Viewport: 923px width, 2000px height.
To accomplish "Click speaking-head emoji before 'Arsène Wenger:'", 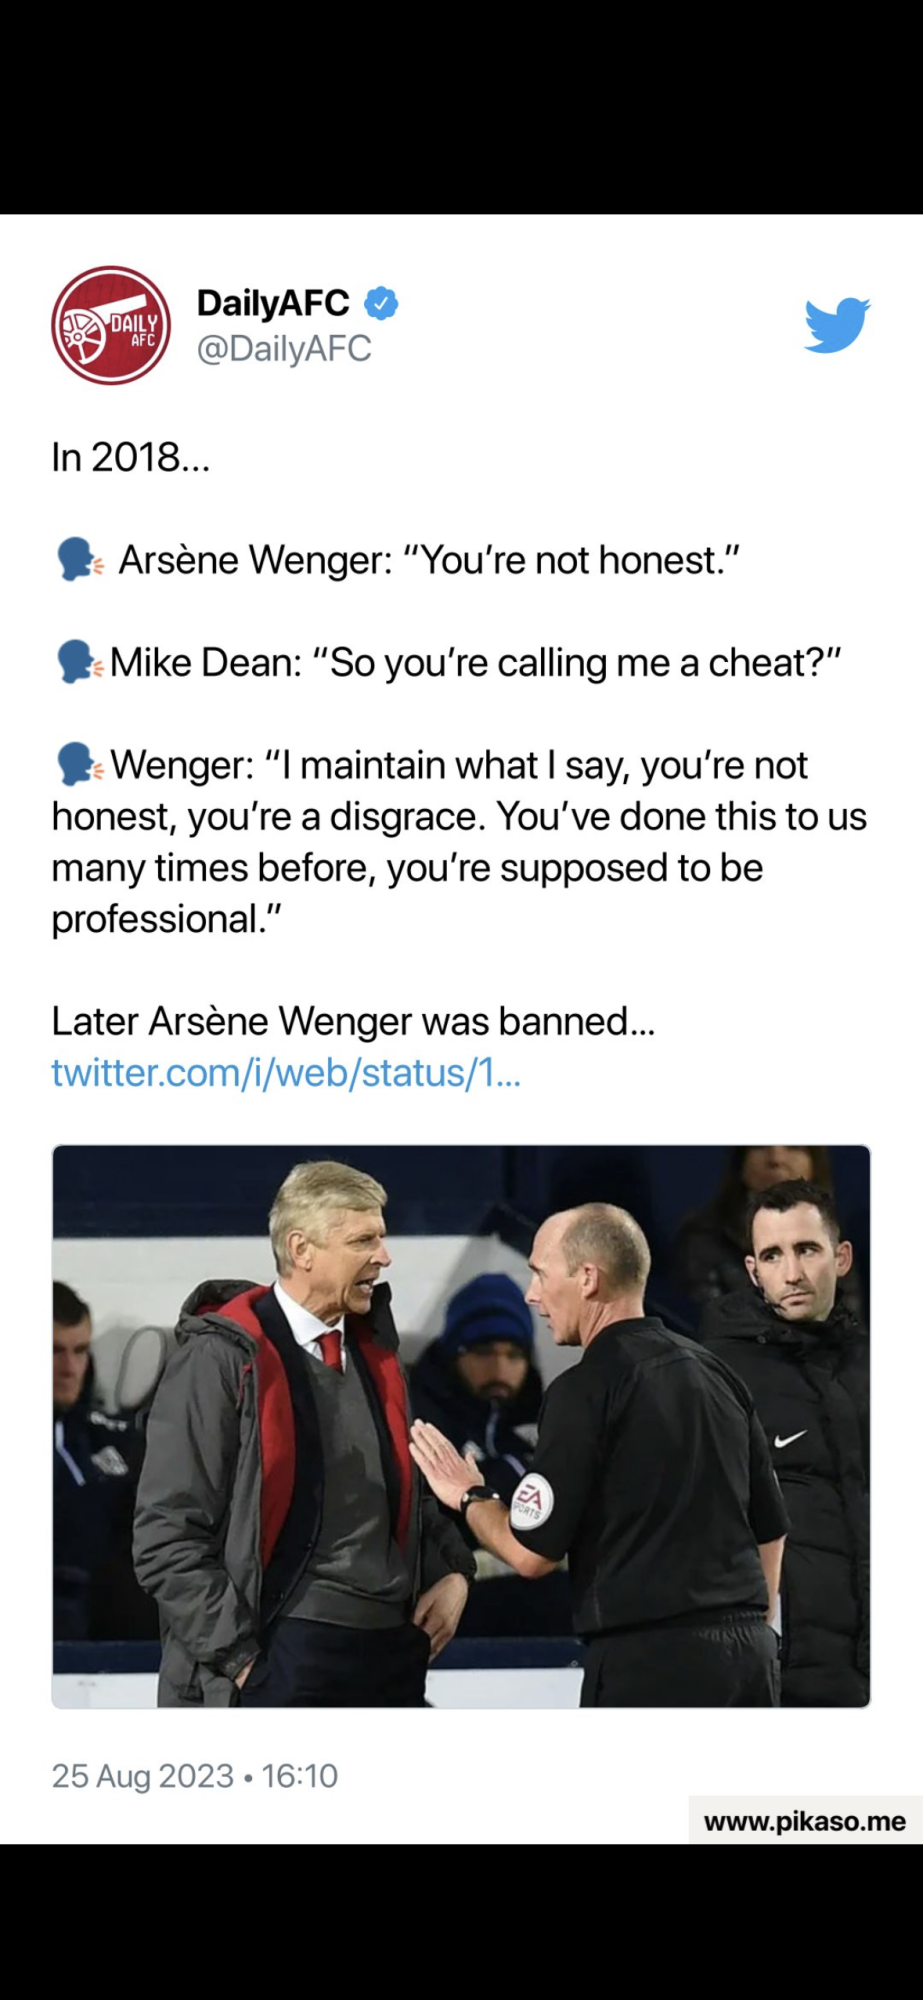I will 79,560.
